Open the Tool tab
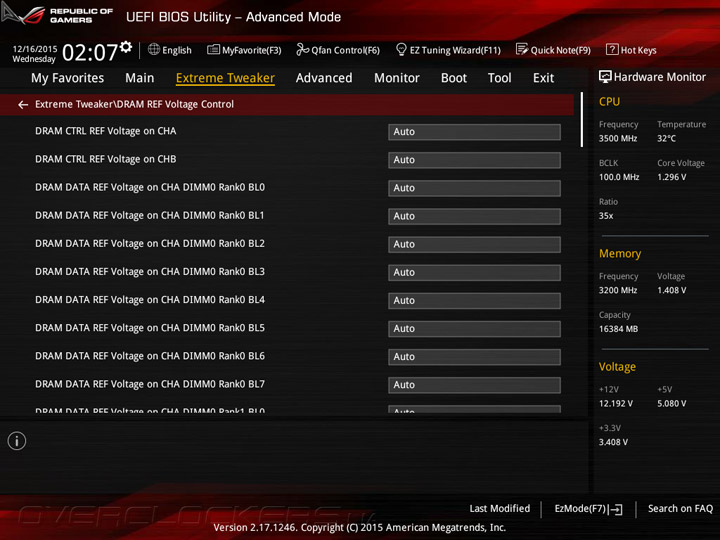The image size is (720, 540). 500,78
